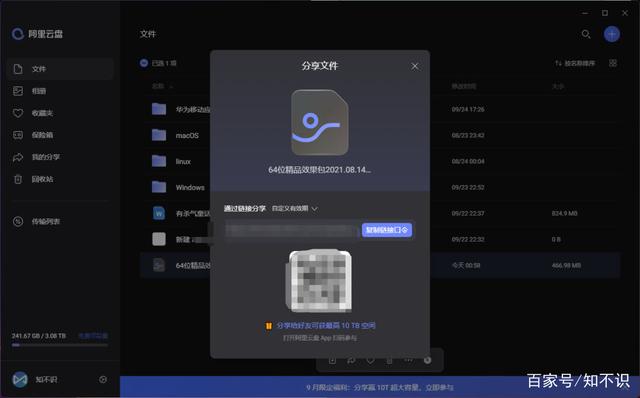Image resolution: width=640 pixels, height=398 pixels.
Task: Click trash icon in floating toolbar
Action: [x=389, y=360]
